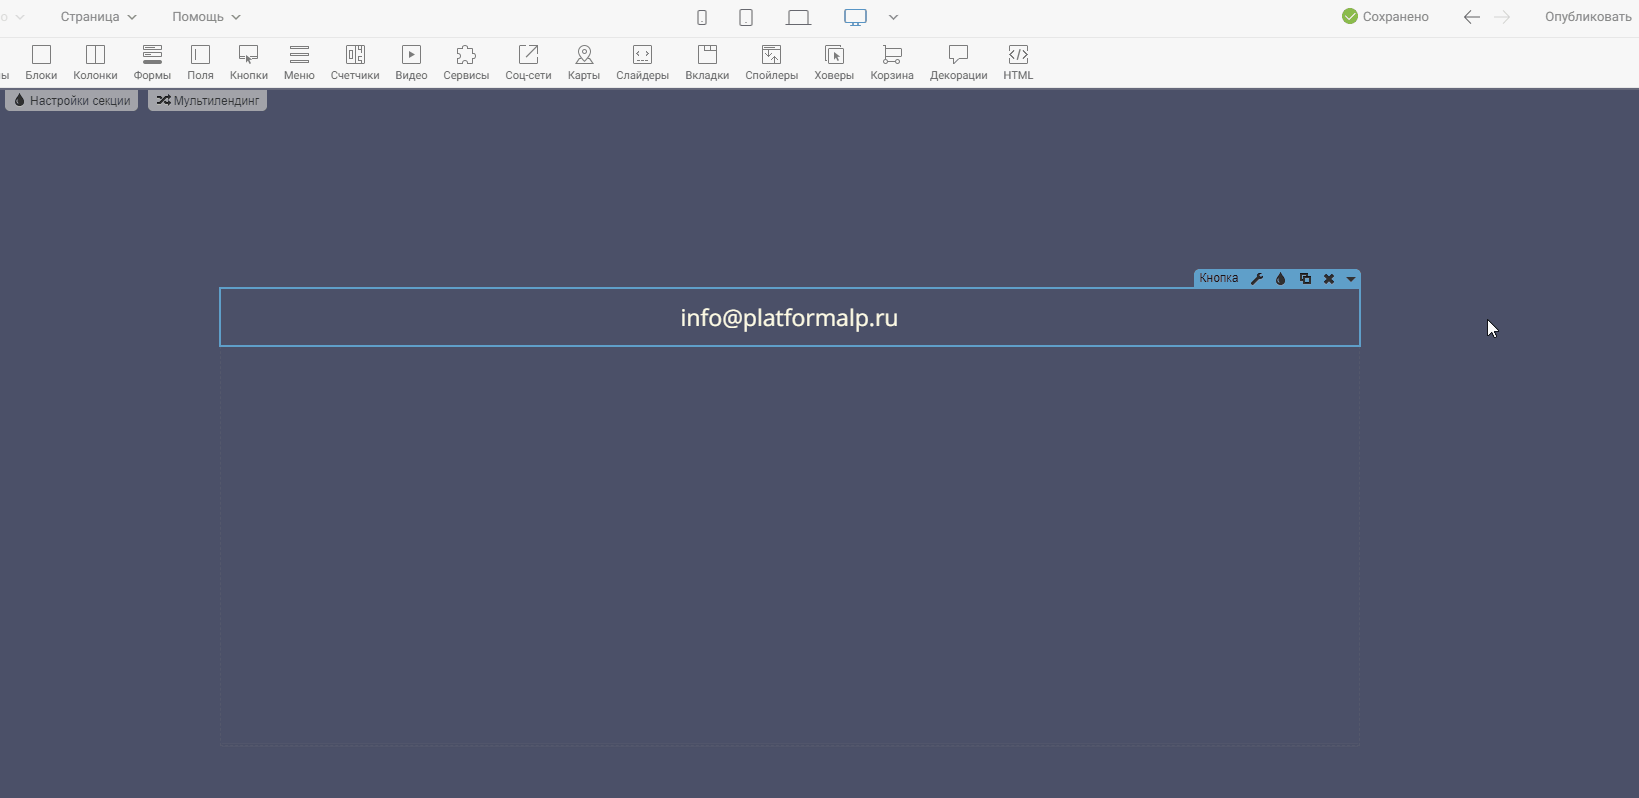Select the Видео element tool
This screenshot has height=798, width=1639.
[411, 62]
